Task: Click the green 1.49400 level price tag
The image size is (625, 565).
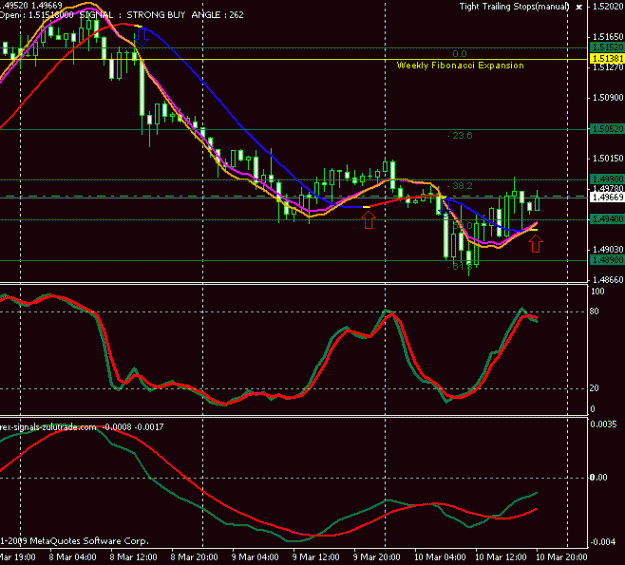Action: [607, 219]
